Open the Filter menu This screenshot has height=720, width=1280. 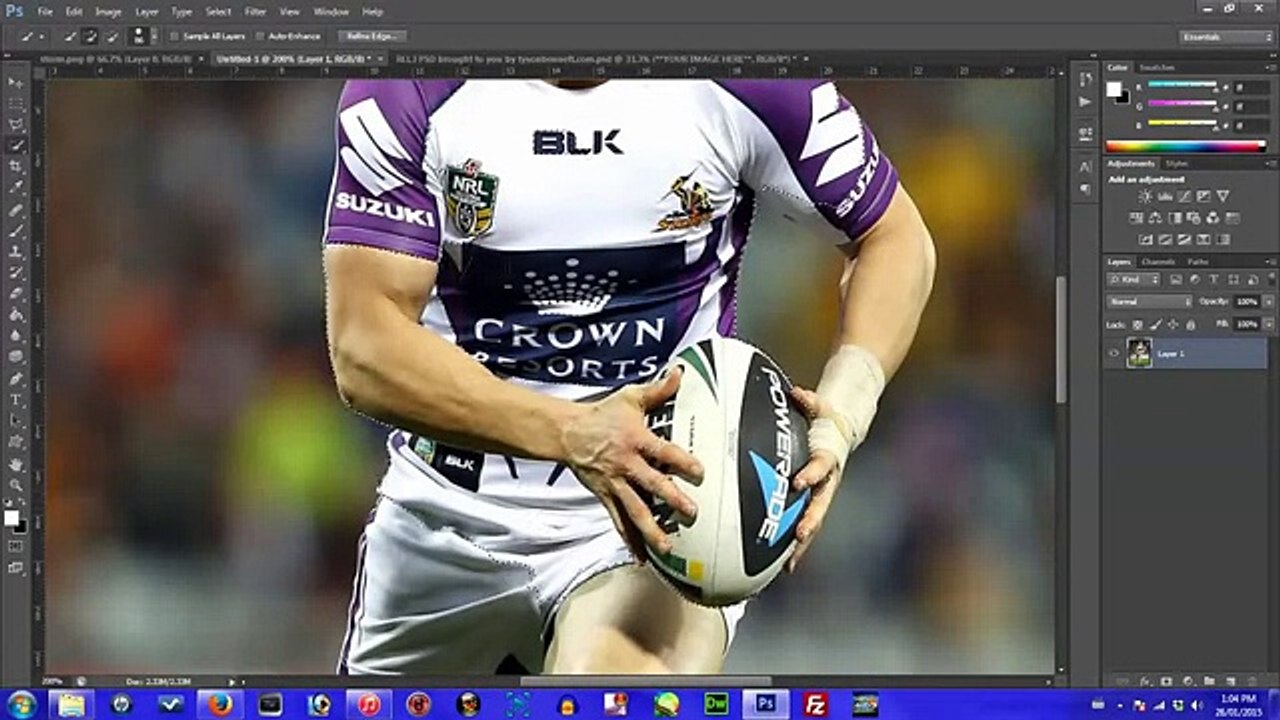click(255, 12)
